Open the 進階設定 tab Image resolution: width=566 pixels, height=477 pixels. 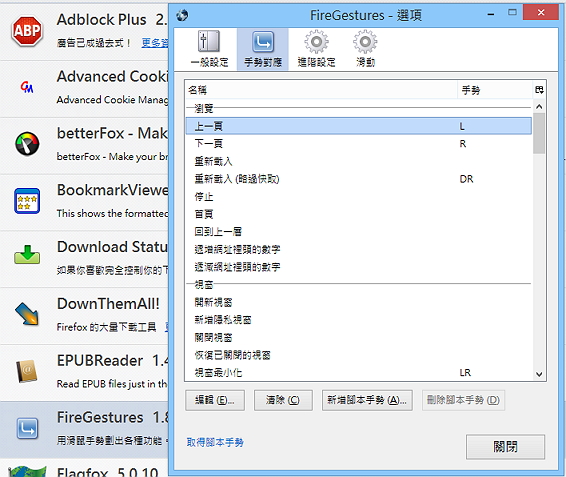click(316, 49)
